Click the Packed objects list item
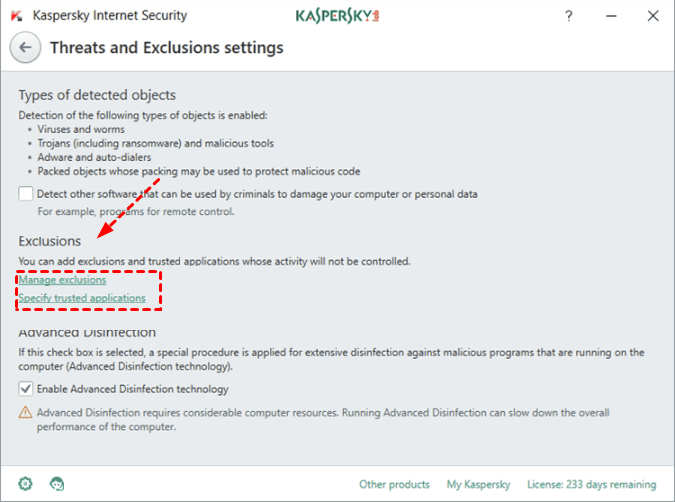 tap(199, 171)
